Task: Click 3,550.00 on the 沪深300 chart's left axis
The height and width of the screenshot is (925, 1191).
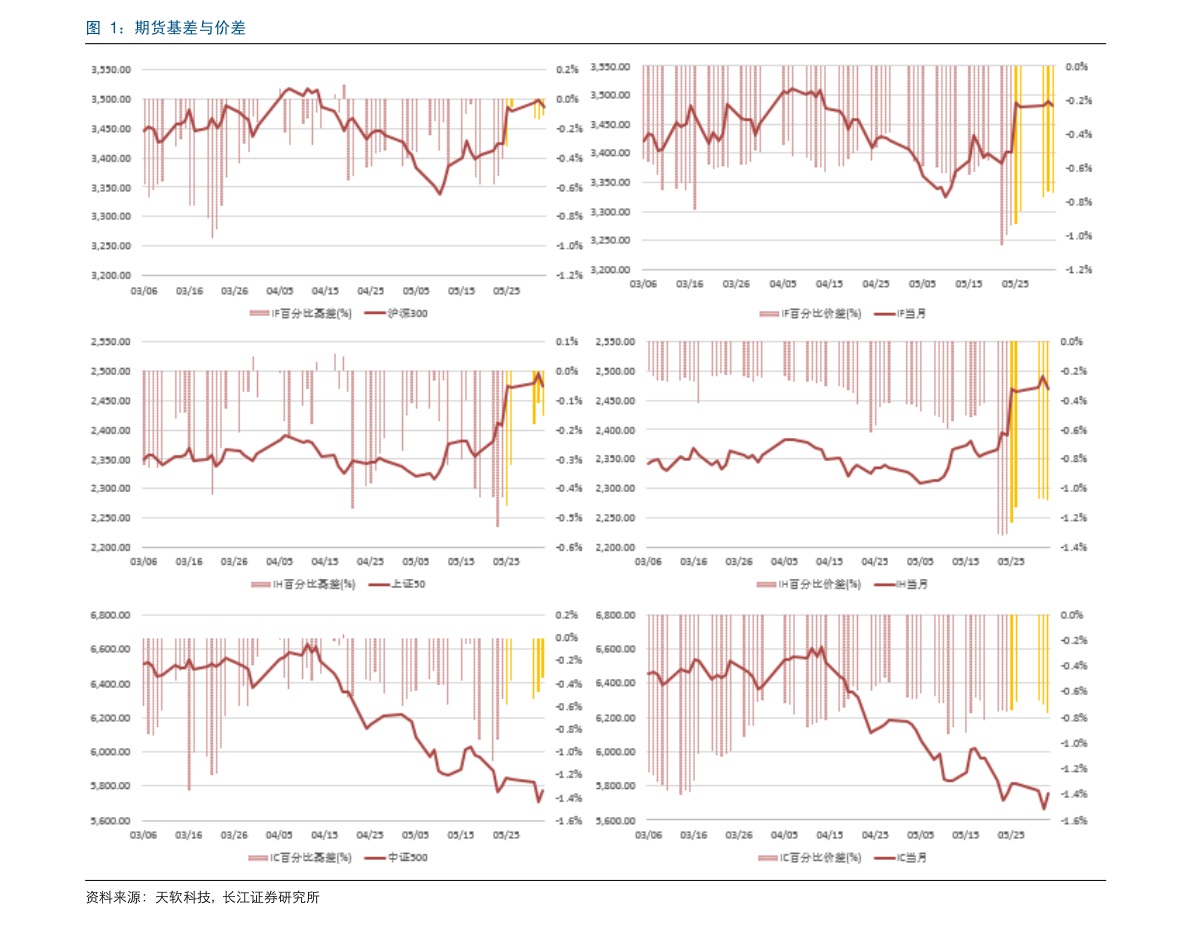Action: (111, 70)
